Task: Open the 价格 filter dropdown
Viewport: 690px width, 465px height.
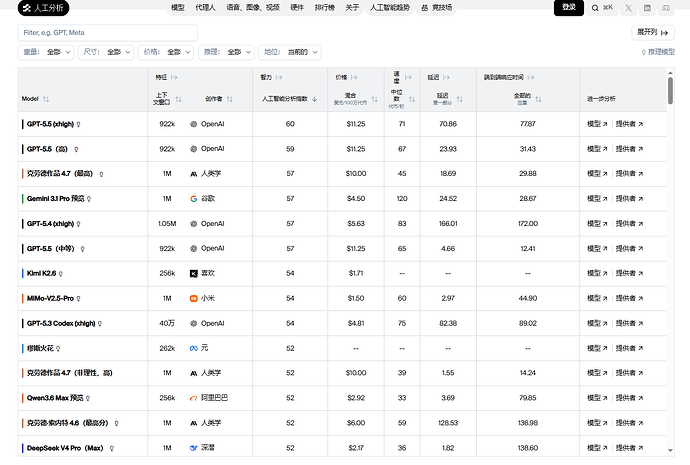Action: (166, 52)
